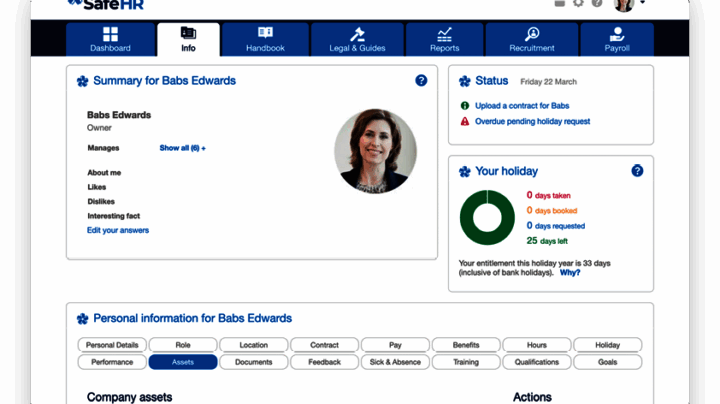
Task: Select the Documents pill
Action: coord(253,362)
